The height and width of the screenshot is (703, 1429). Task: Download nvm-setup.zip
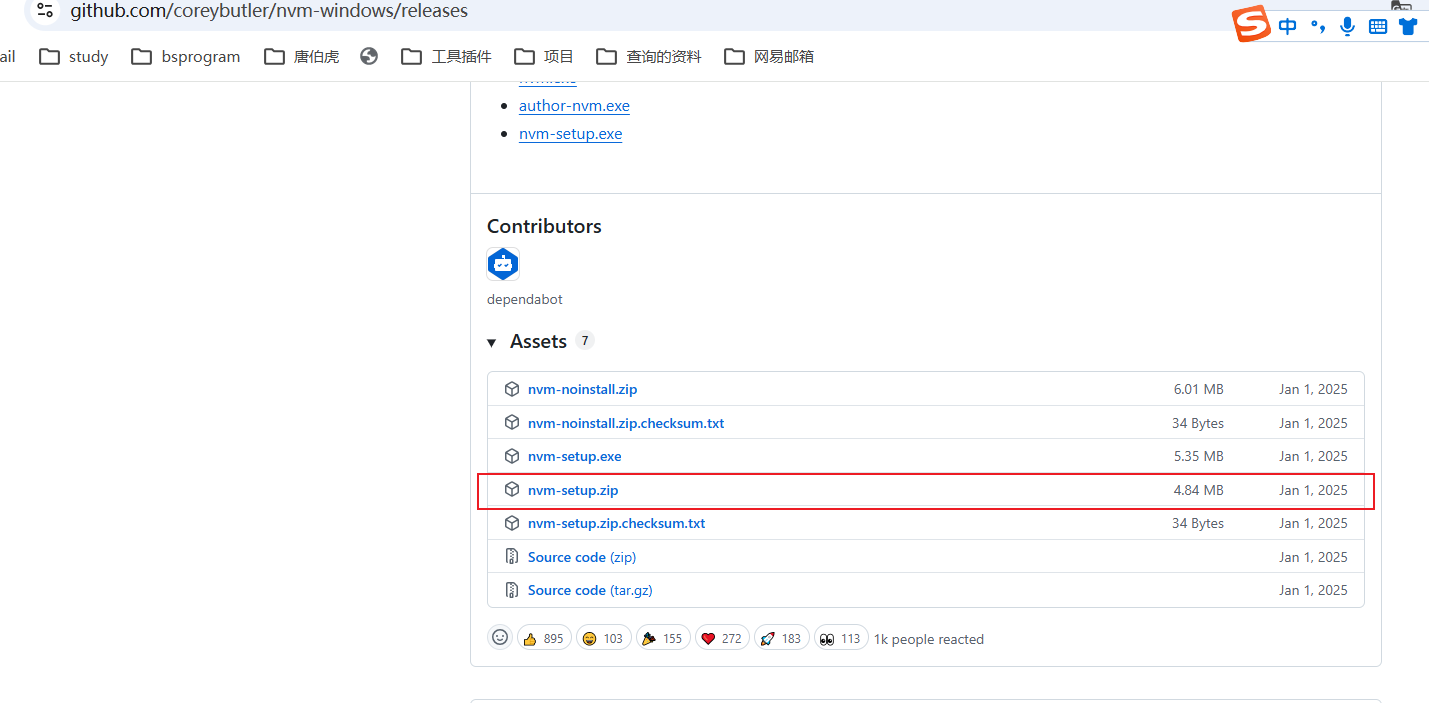(x=573, y=490)
